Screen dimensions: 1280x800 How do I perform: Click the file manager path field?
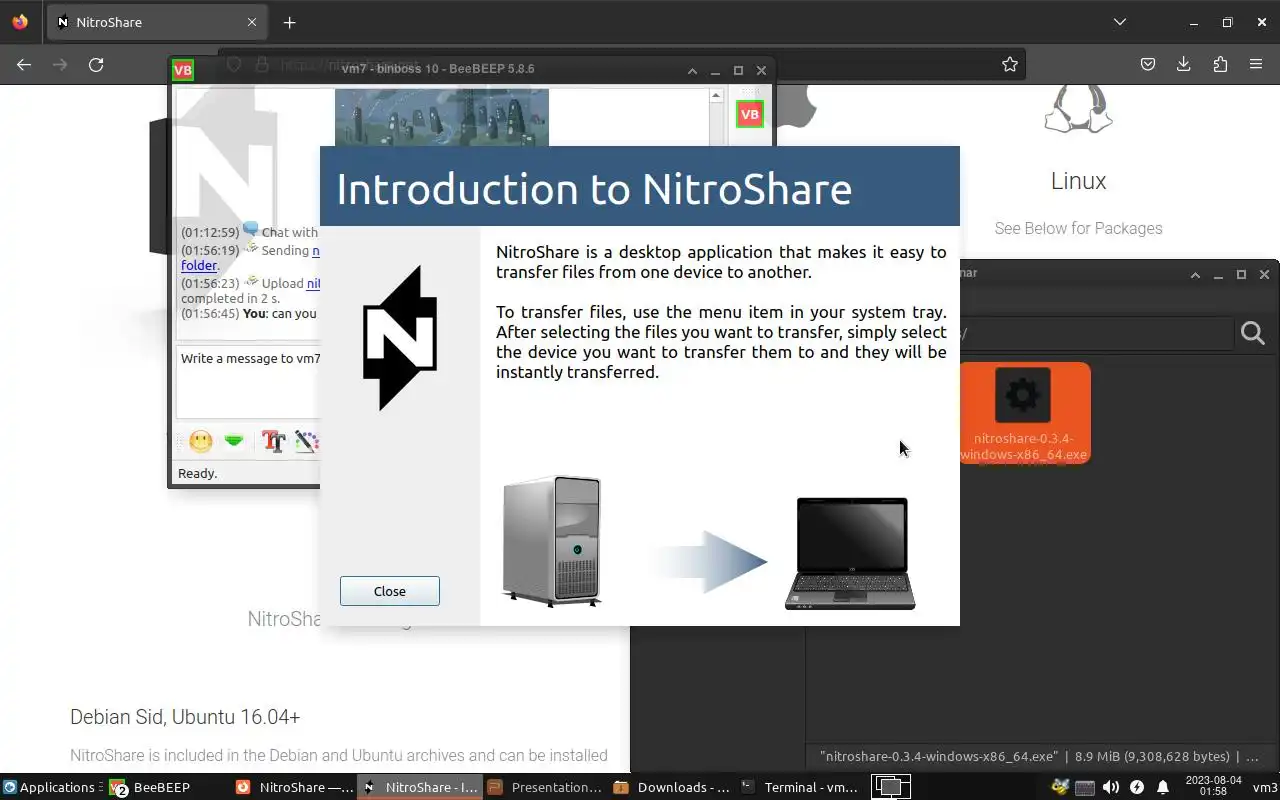coord(1095,333)
